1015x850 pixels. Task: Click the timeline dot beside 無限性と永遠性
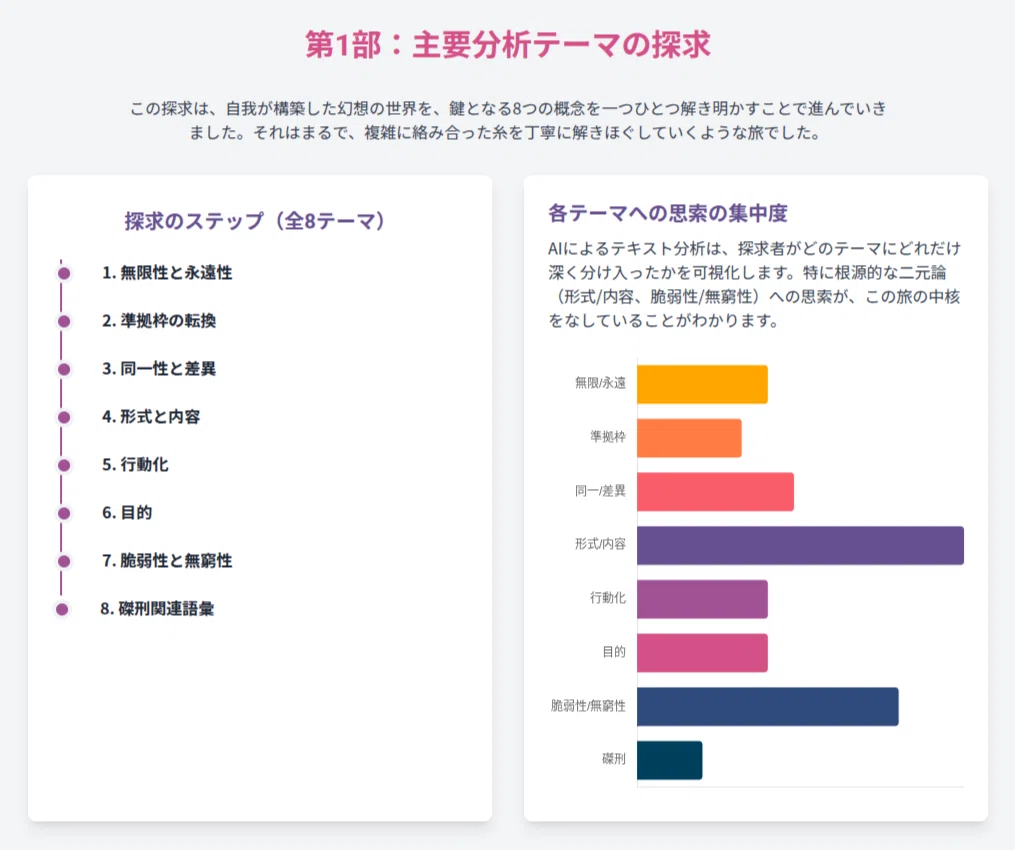point(63,273)
